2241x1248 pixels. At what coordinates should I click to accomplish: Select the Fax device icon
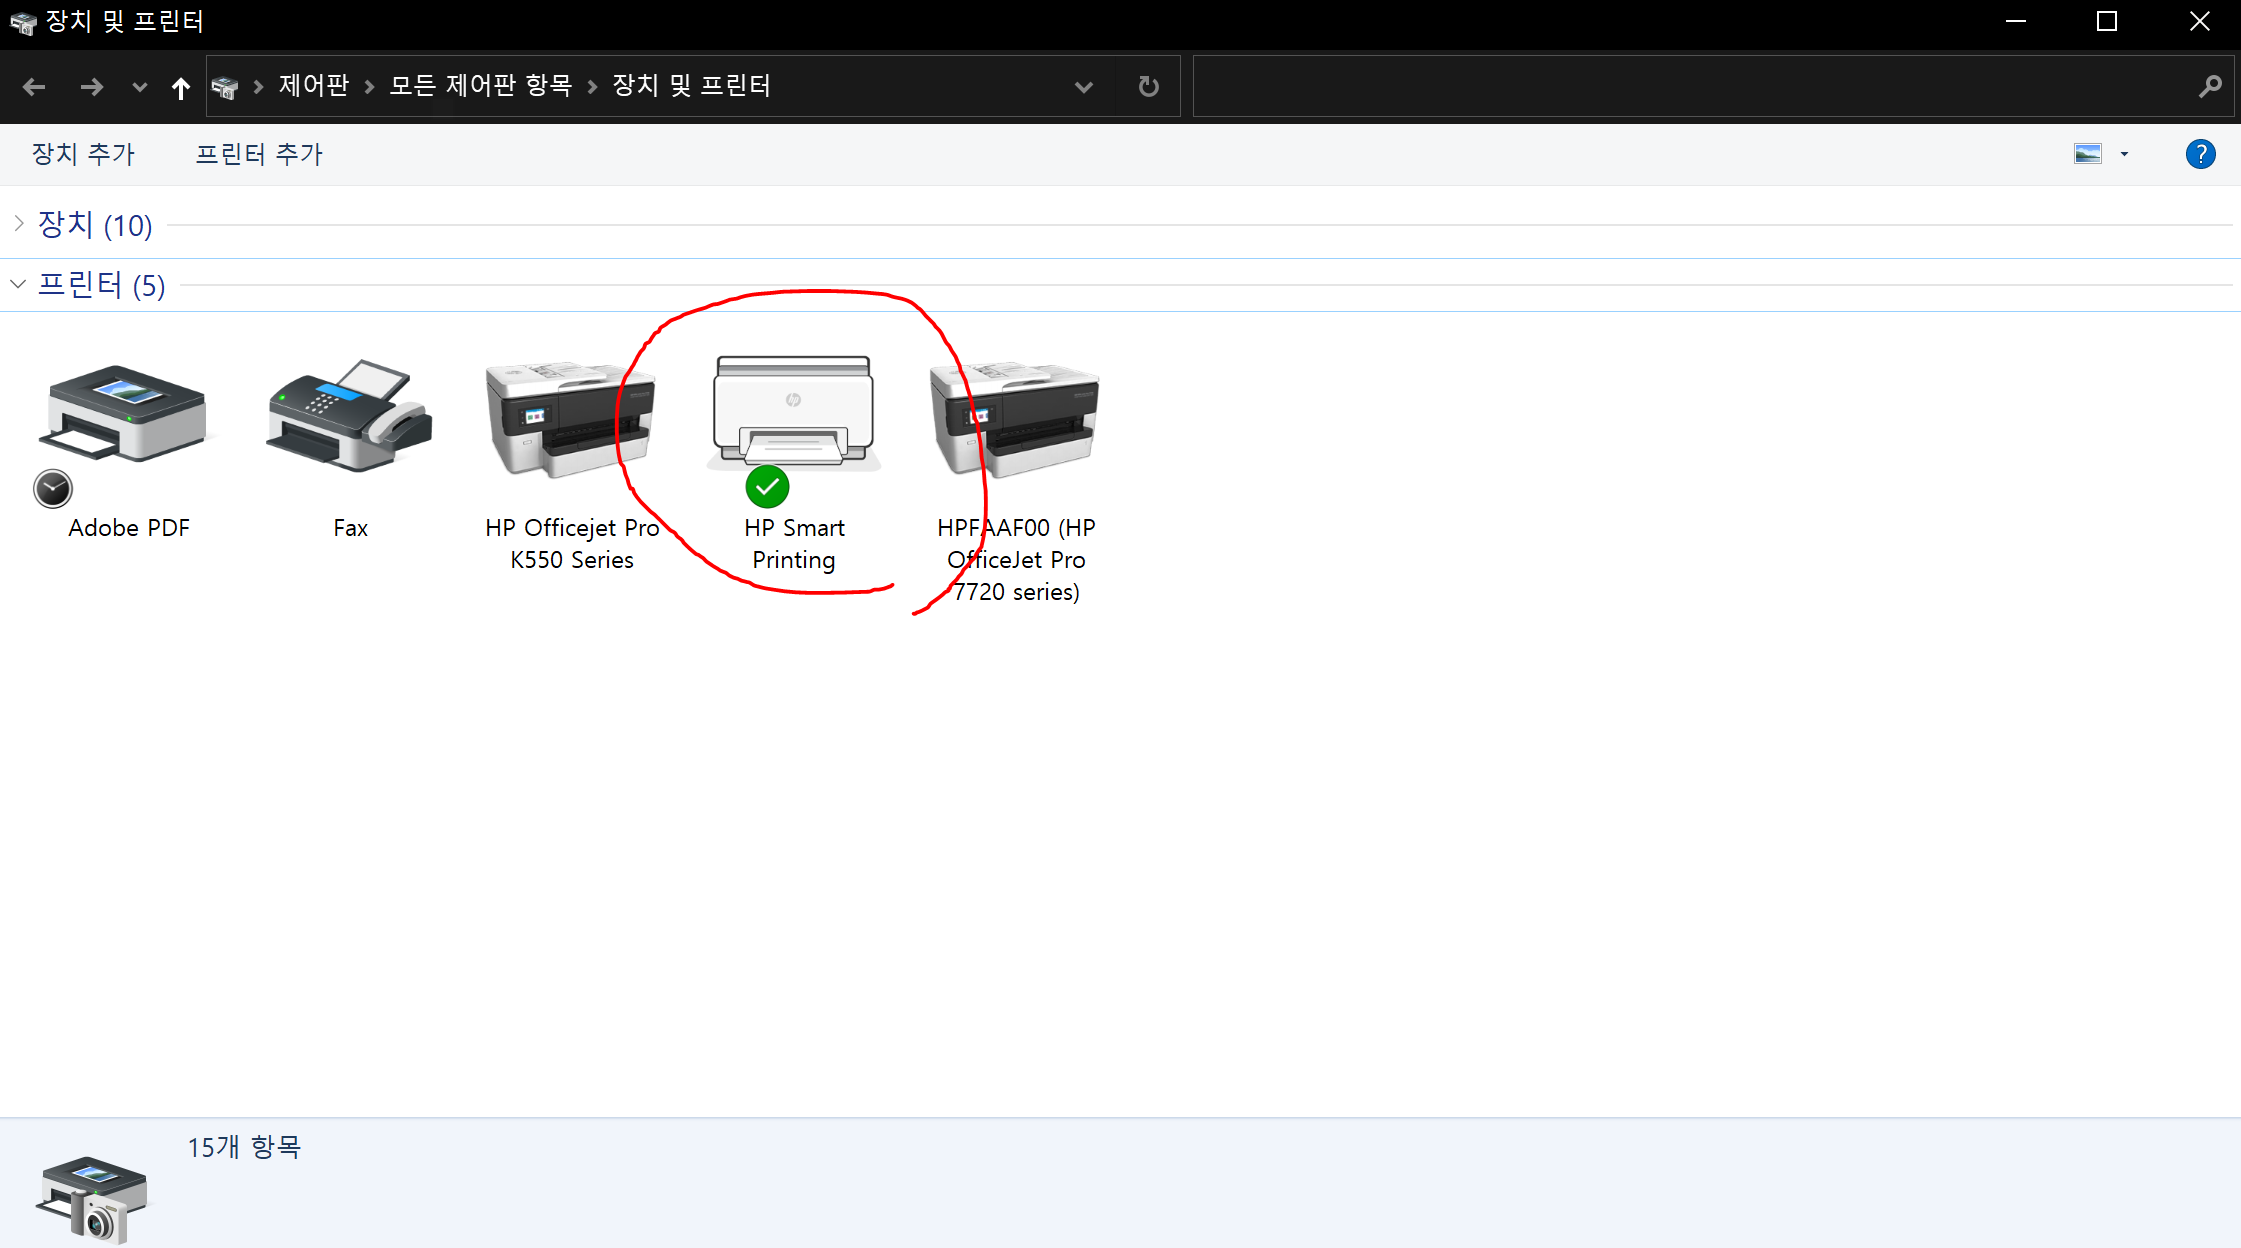[x=350, y=415]
